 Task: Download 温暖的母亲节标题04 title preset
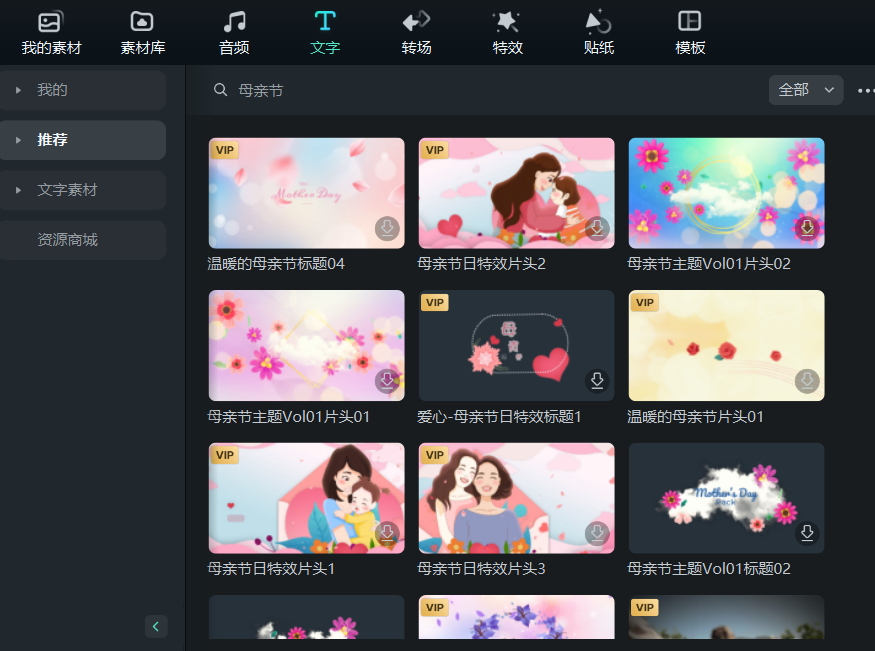(x=387, y=229)
